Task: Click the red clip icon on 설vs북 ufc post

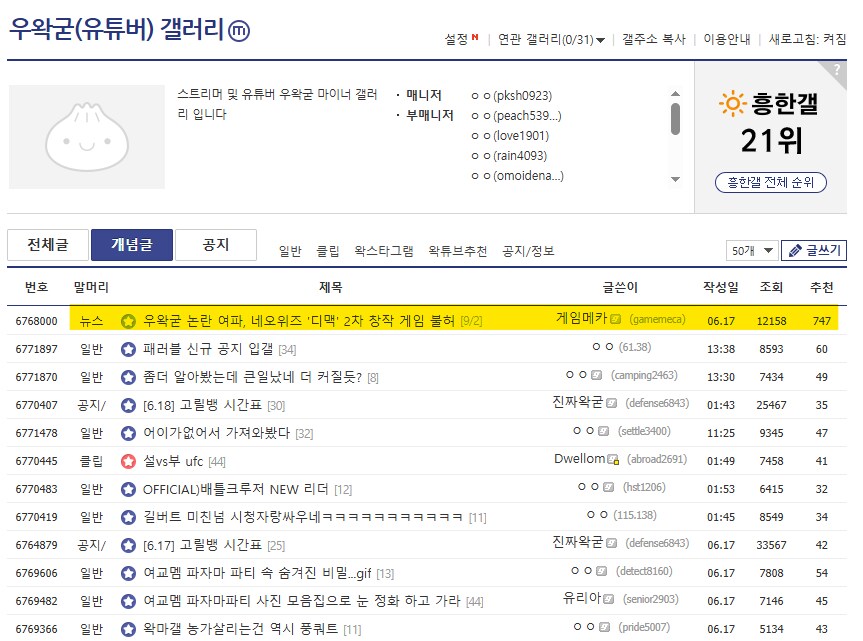Action: coord(126,460)
